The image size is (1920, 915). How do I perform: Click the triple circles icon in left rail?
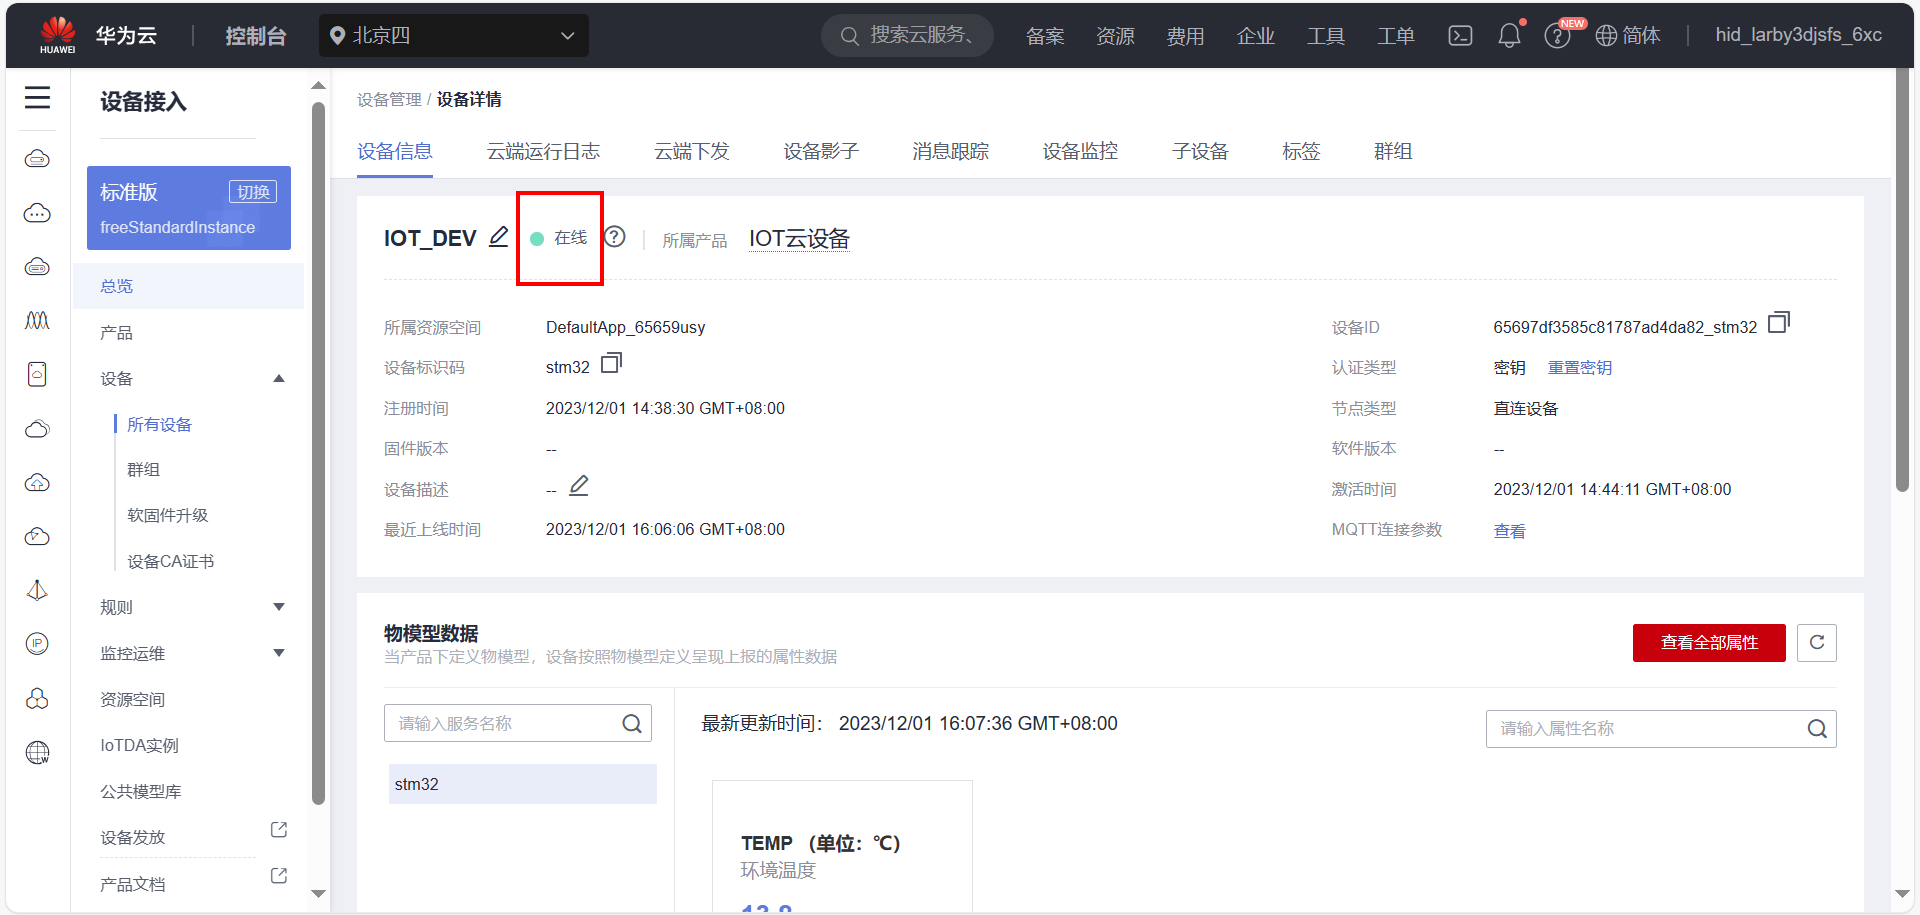click(37, 698)
